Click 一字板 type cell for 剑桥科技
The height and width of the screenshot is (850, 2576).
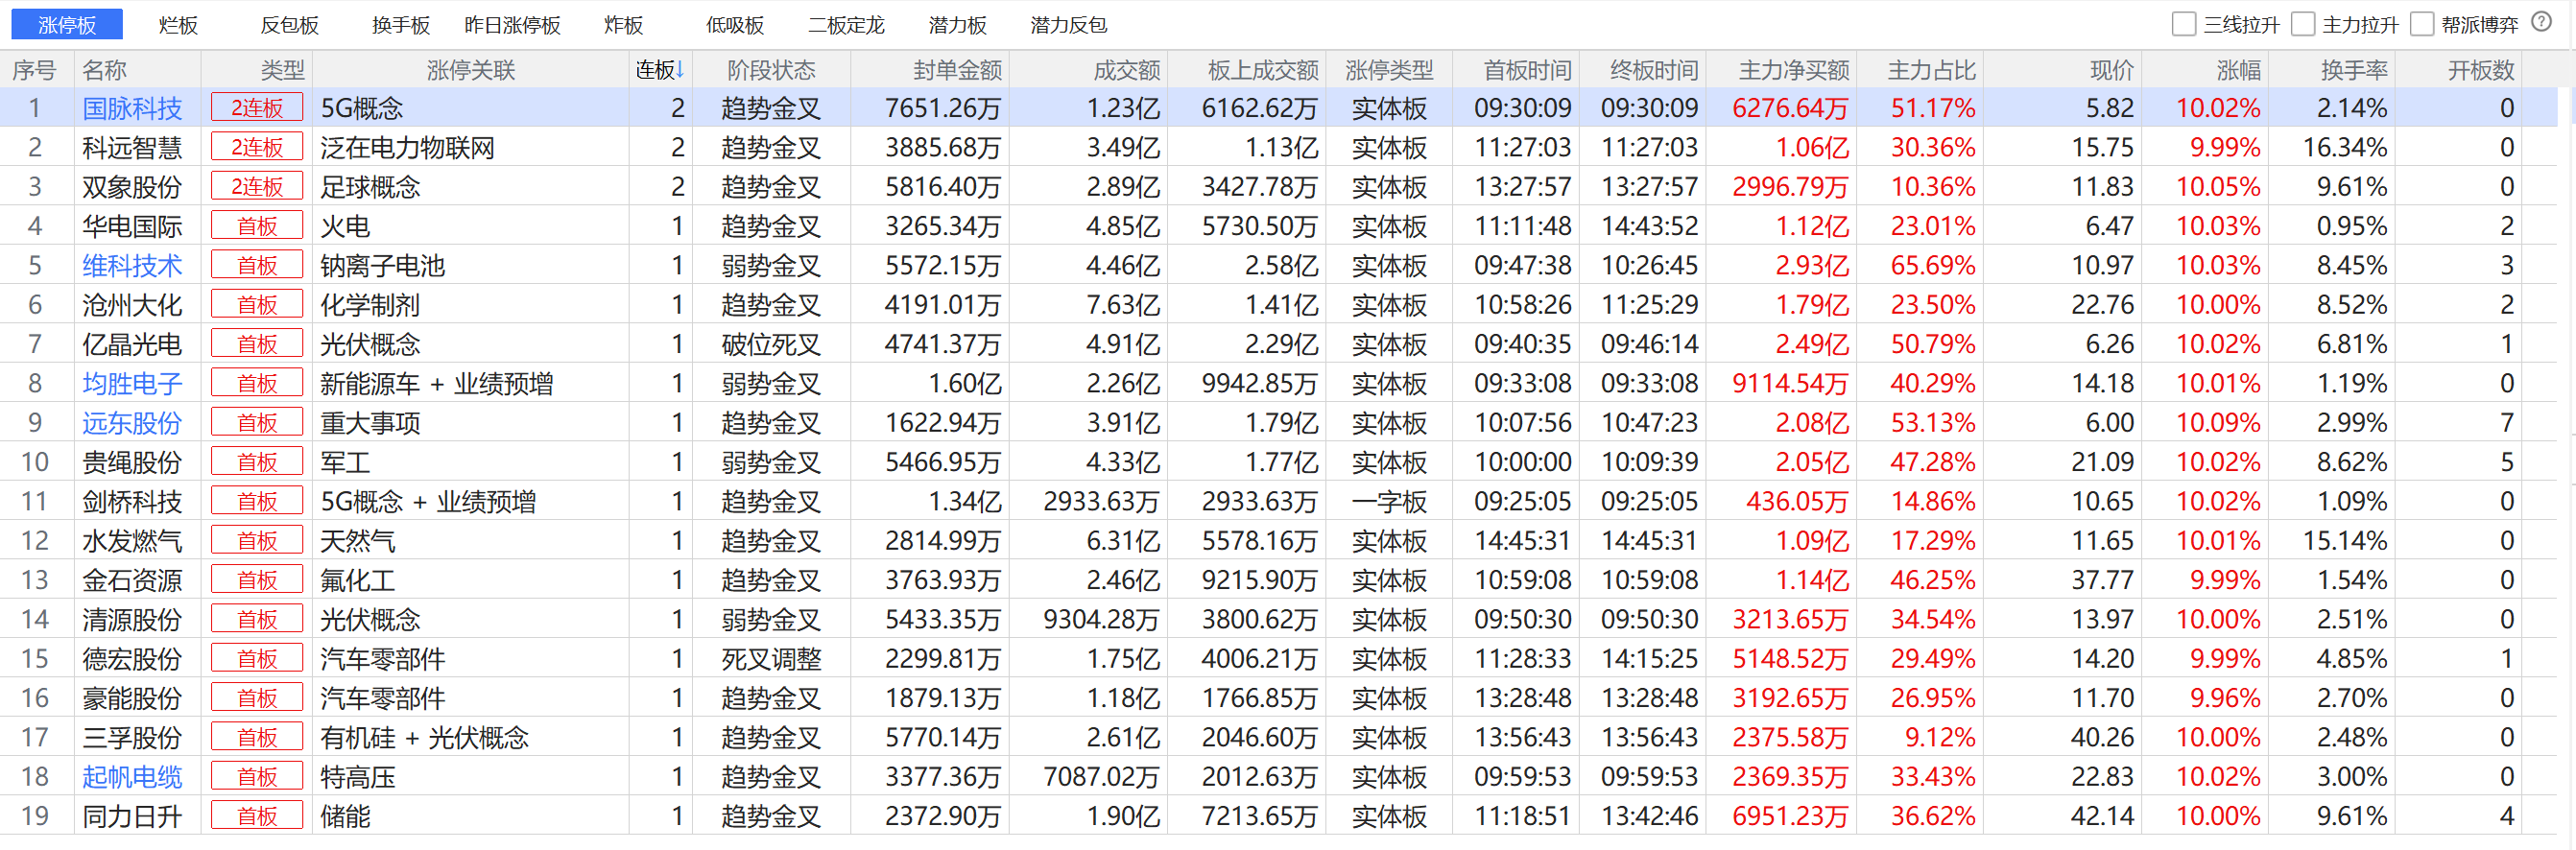(x=1389, y=501)
